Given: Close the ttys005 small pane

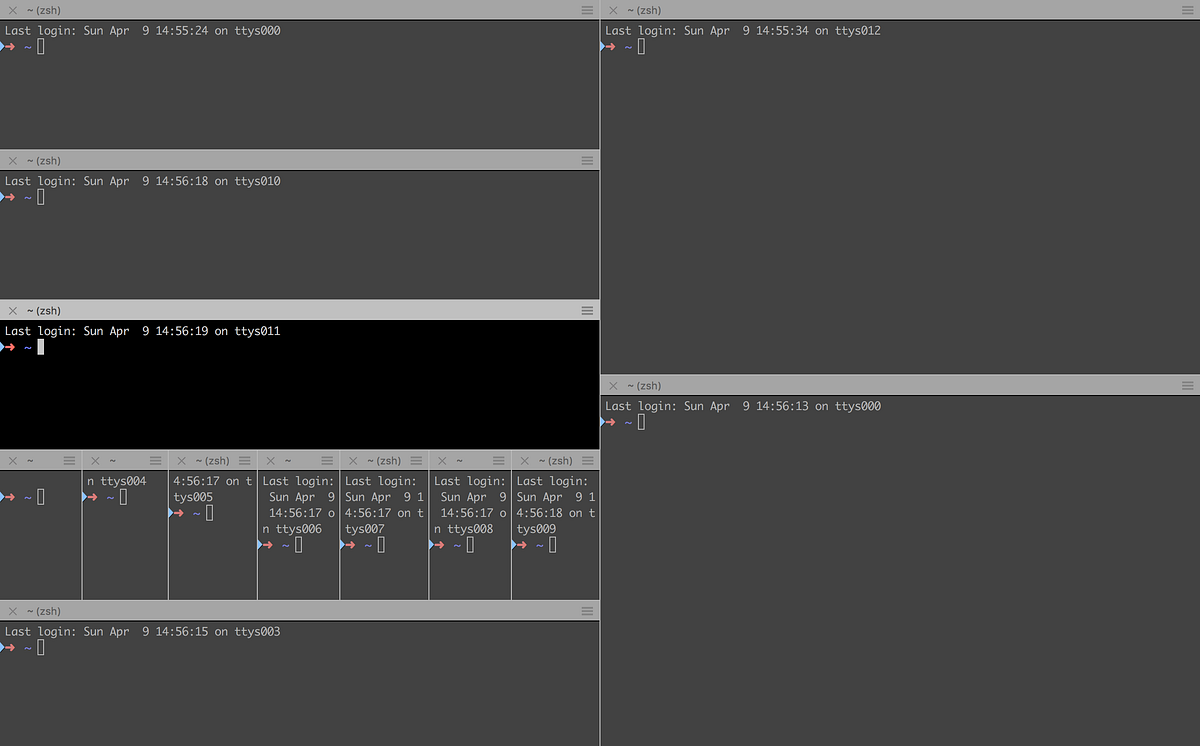Looking at the screenshot, I should click(183, 460).
